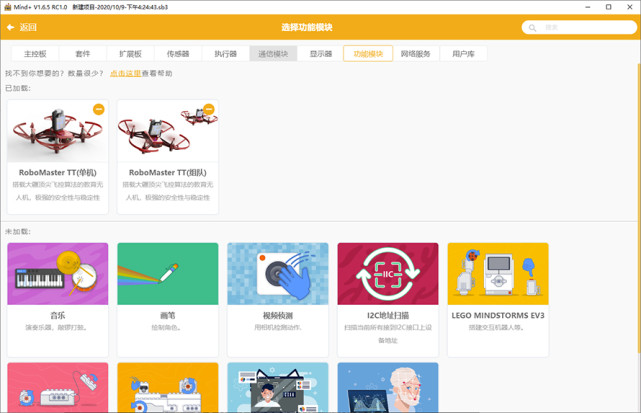Screen dimensions: 641x413
Task: Maximize the Mind+ window
Action: click(x=608, y=7)
